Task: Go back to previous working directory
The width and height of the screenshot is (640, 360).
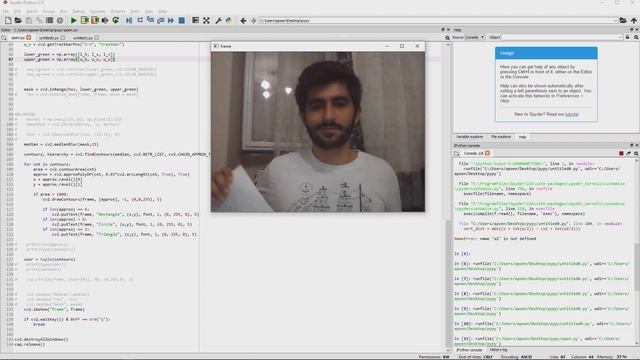Action: pyautogui.click(x=243, y=20)
